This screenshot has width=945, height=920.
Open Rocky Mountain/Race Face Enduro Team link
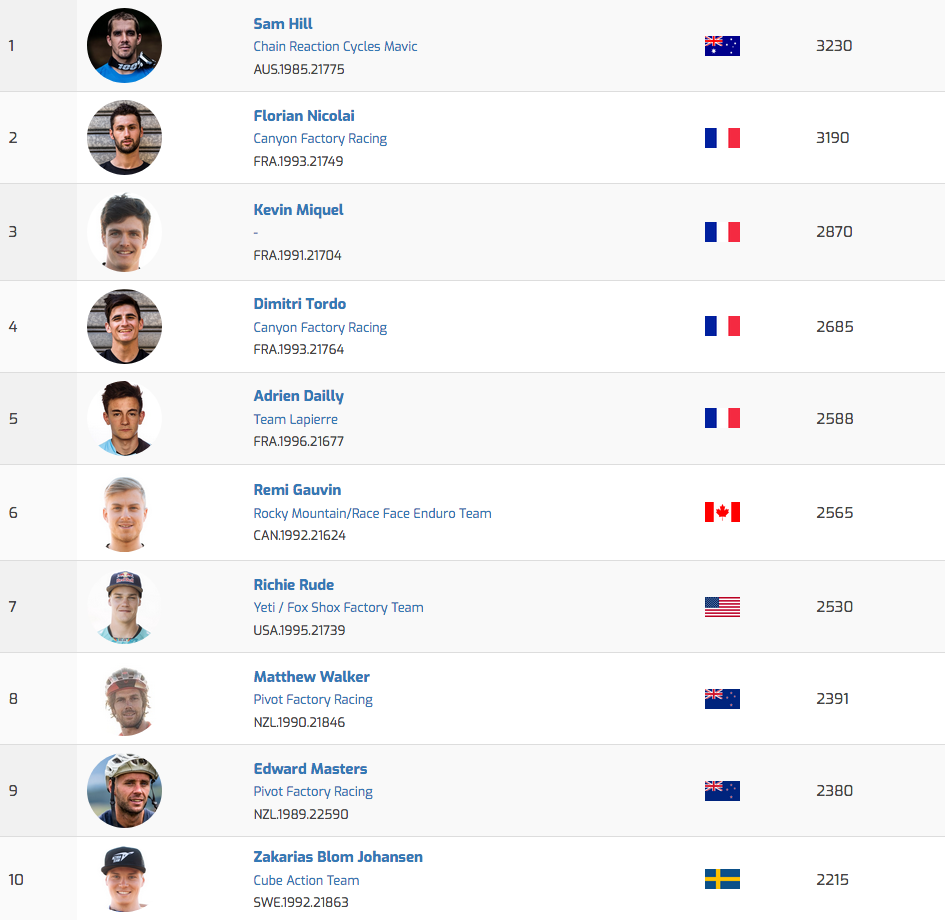click(x=372, y=513)
